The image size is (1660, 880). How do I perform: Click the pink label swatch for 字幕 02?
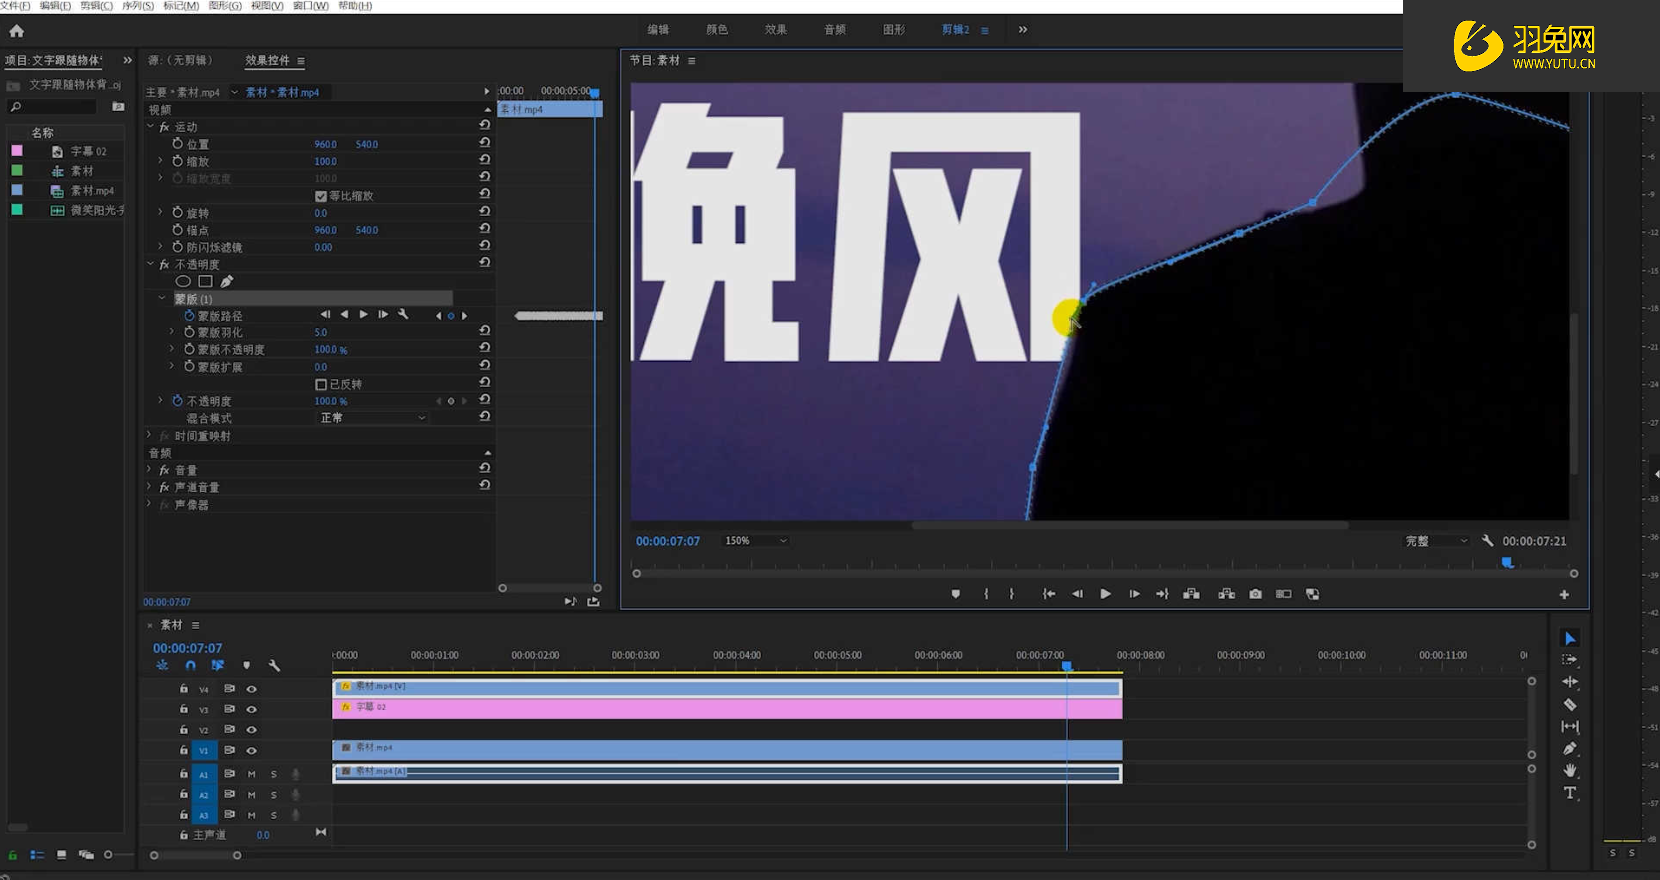[x=17, y=151]
